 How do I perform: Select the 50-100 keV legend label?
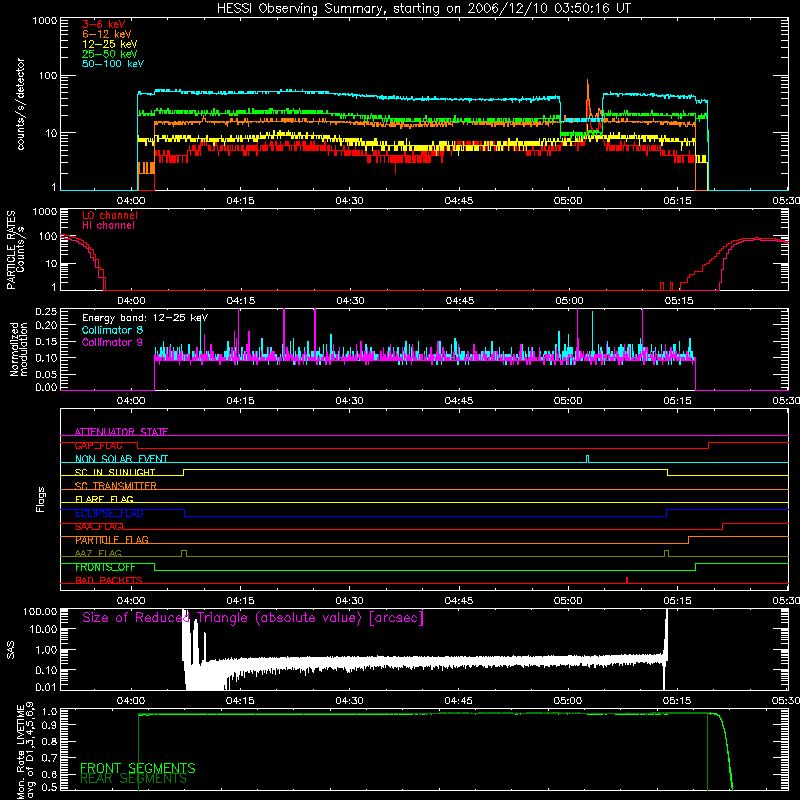pyautogui.click(x=113, y=64)
